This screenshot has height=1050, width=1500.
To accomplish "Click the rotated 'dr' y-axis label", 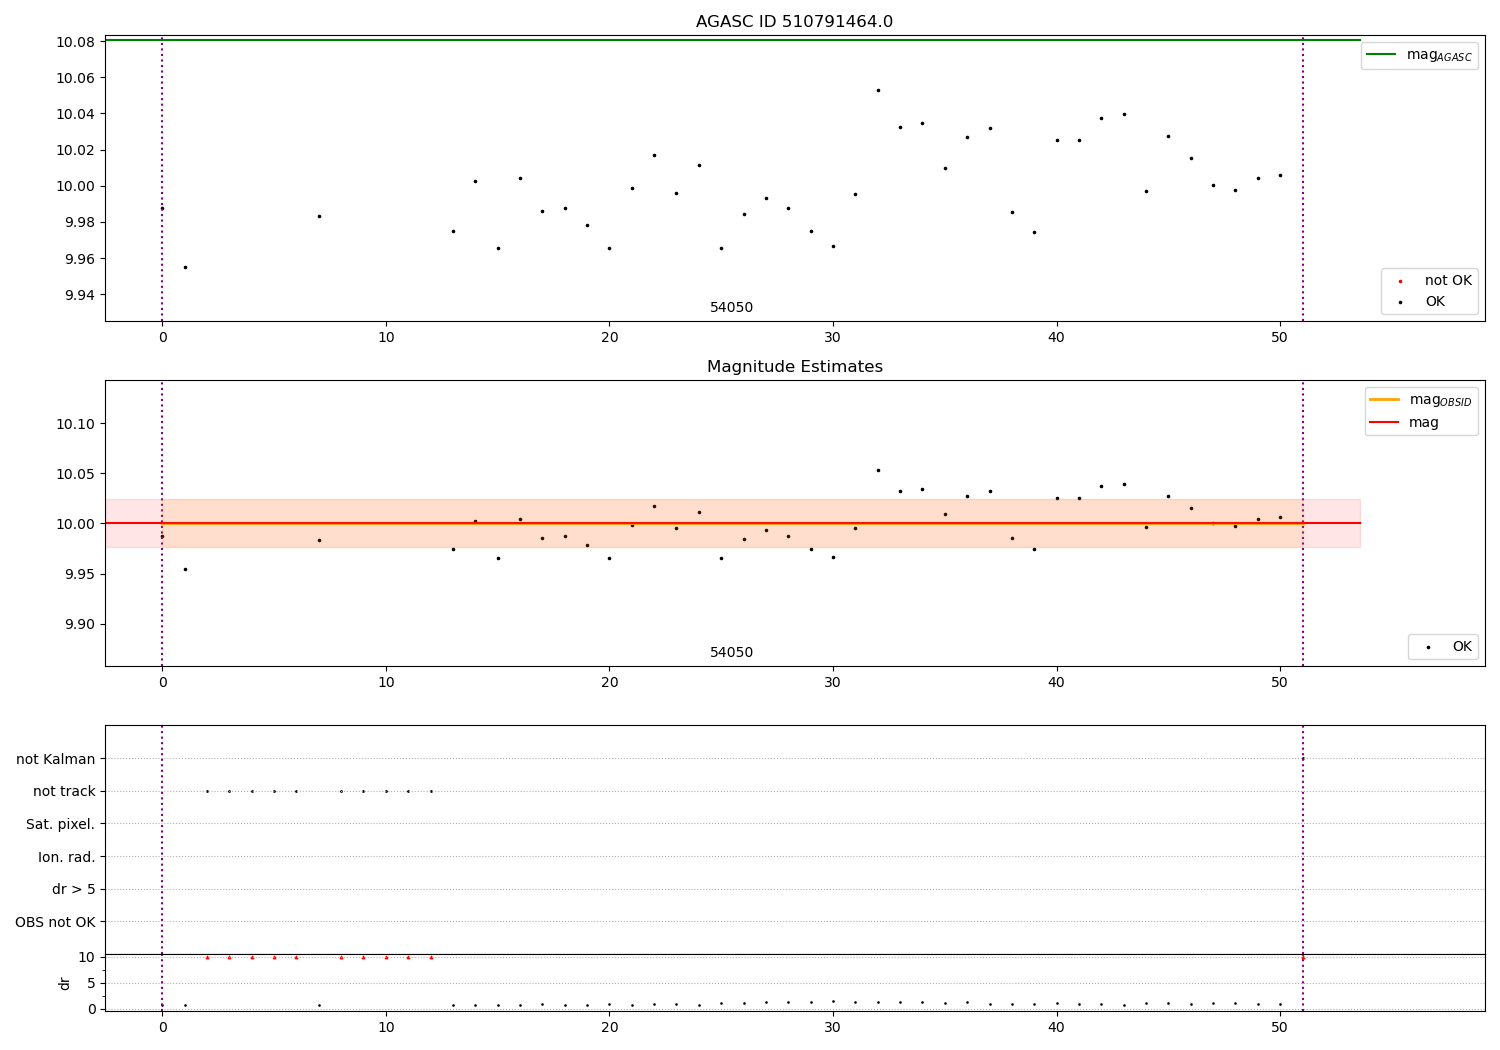I will (x=65, y=983).
